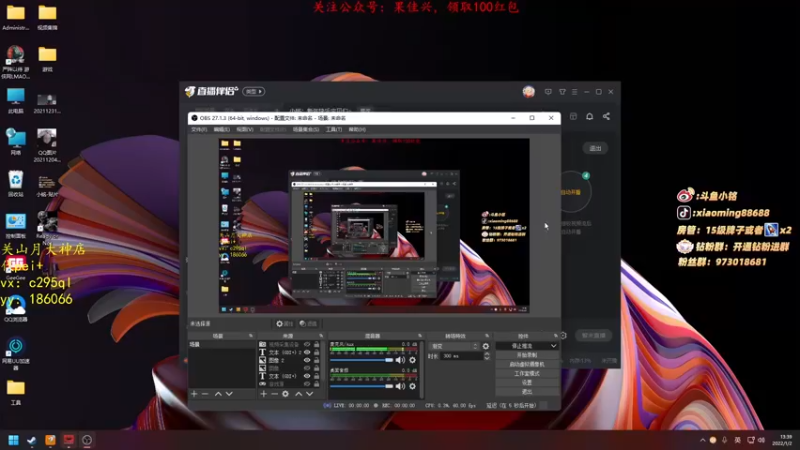Open the stop streaming button dropdown arrow
The width and height of the screenshot is (800, 450).
pyautogui.click(x=553, y=346)
